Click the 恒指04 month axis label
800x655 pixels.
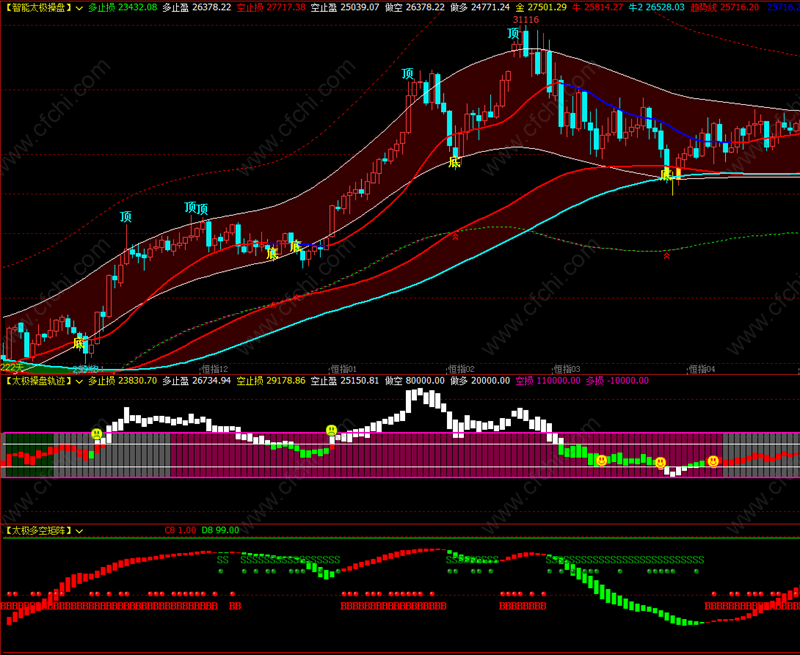coord(702,369)
